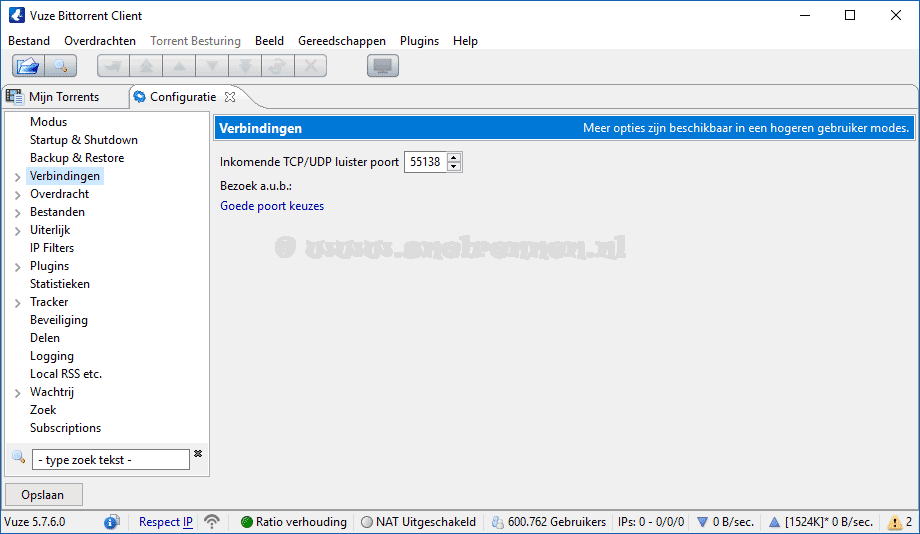Viewport: 920px width, 534px height.
Task: Open the Help menu
Action: [x=465, y=40]
